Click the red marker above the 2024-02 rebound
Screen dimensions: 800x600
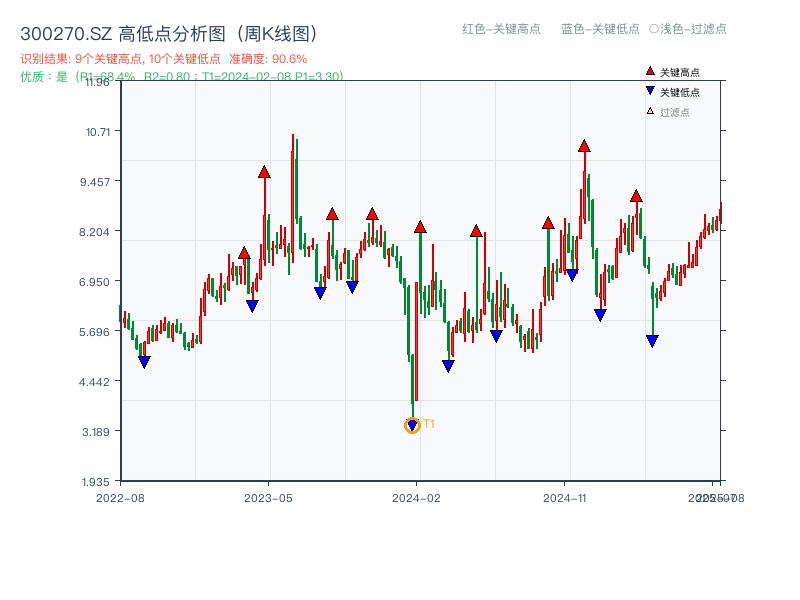tap(421, 227)
